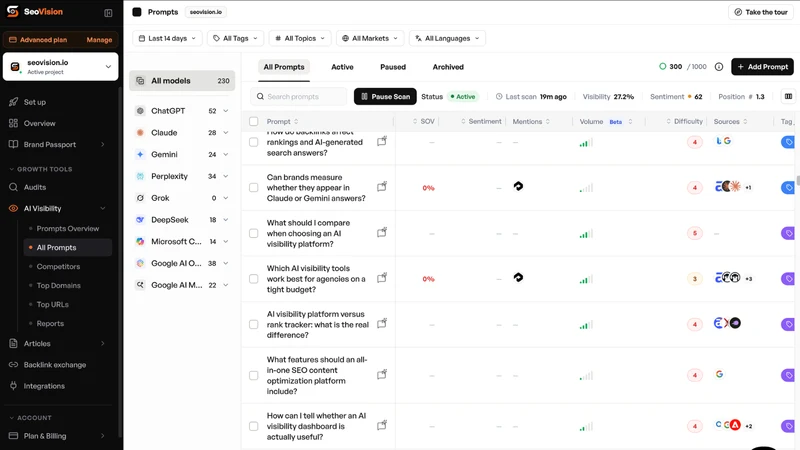
Task: Click purple tag icon on rank tracker row
Action: click(x=788, y=324)
